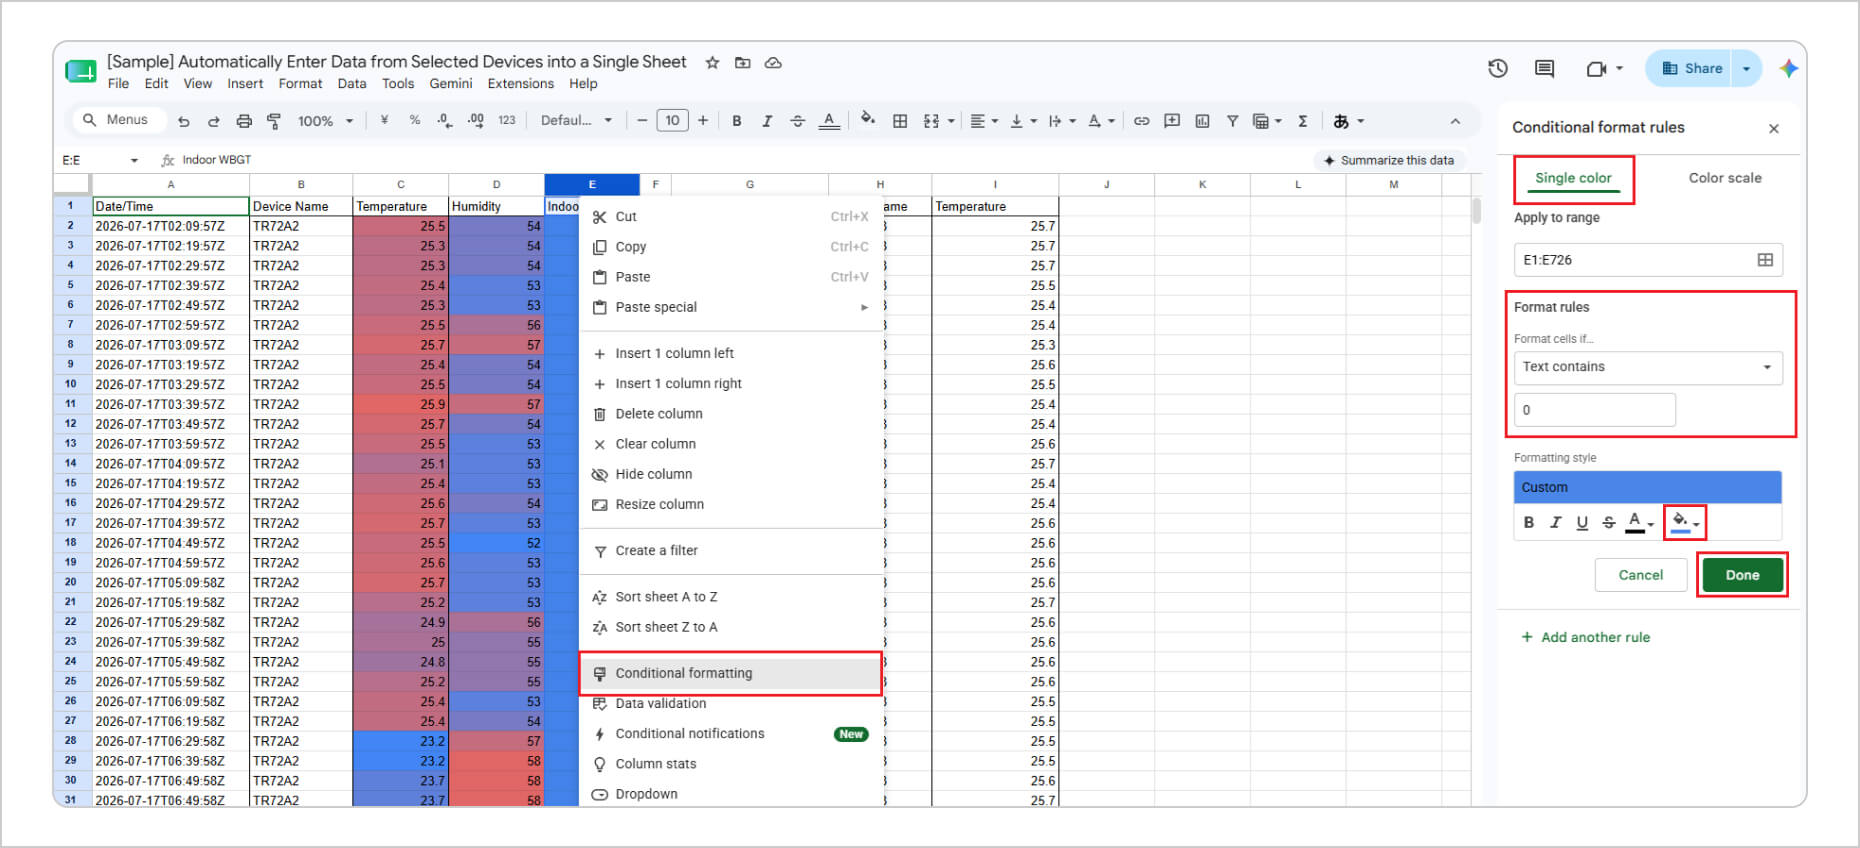Open the comments icon near Share
Viewport: 1860px width, 848px height.
pos(1544,68)
